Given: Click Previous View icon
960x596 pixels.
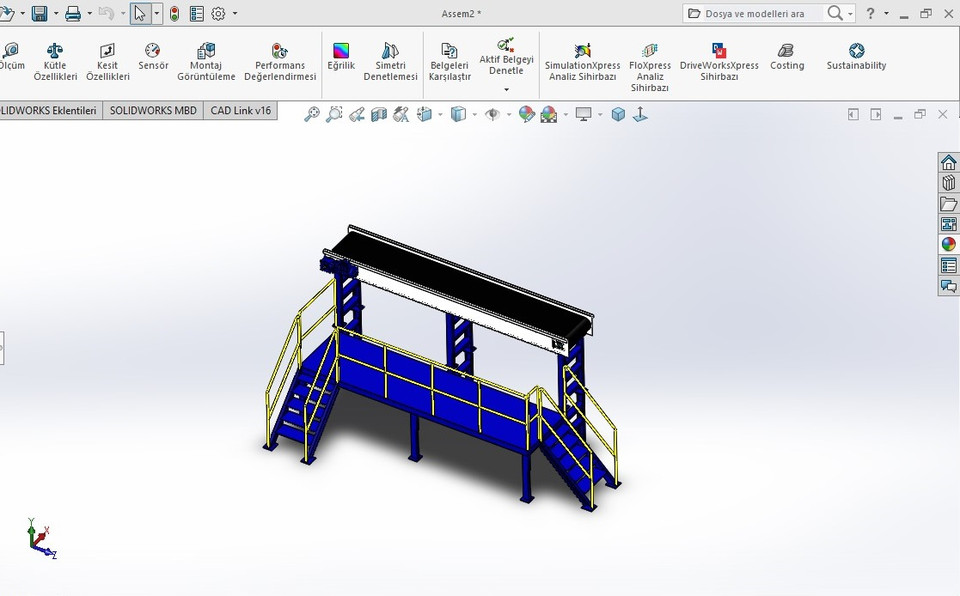Looking at the screenshot, I should 357,114.
